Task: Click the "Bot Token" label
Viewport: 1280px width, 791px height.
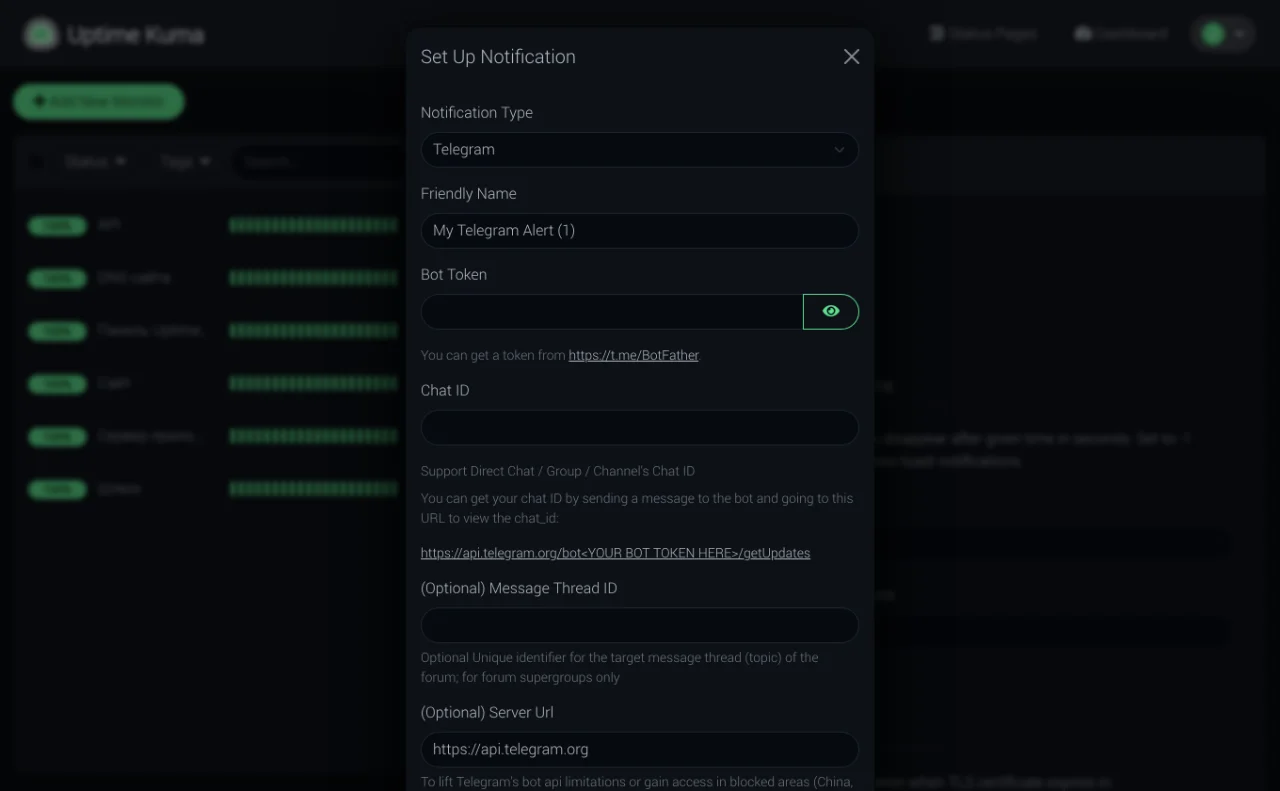Action: 454,275
